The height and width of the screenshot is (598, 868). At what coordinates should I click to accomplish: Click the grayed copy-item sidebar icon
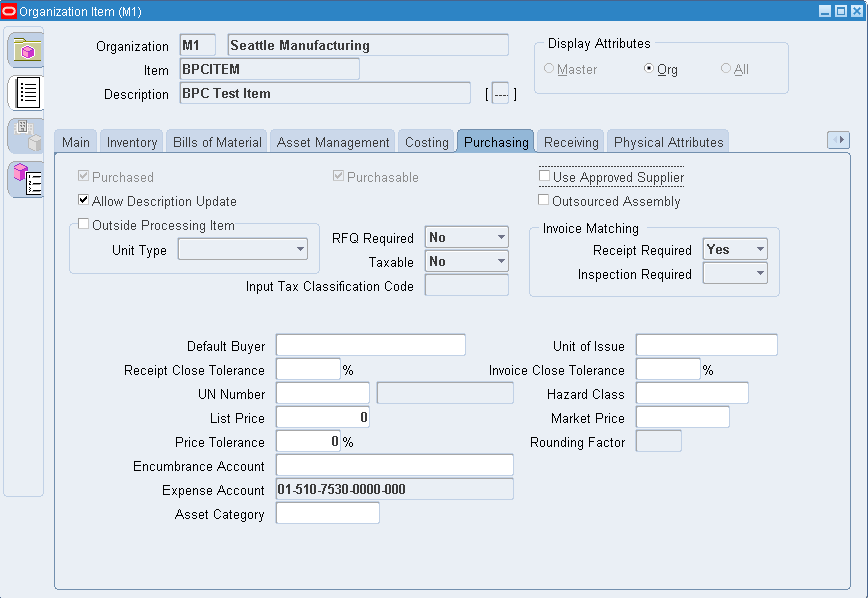tap(25, 137)
